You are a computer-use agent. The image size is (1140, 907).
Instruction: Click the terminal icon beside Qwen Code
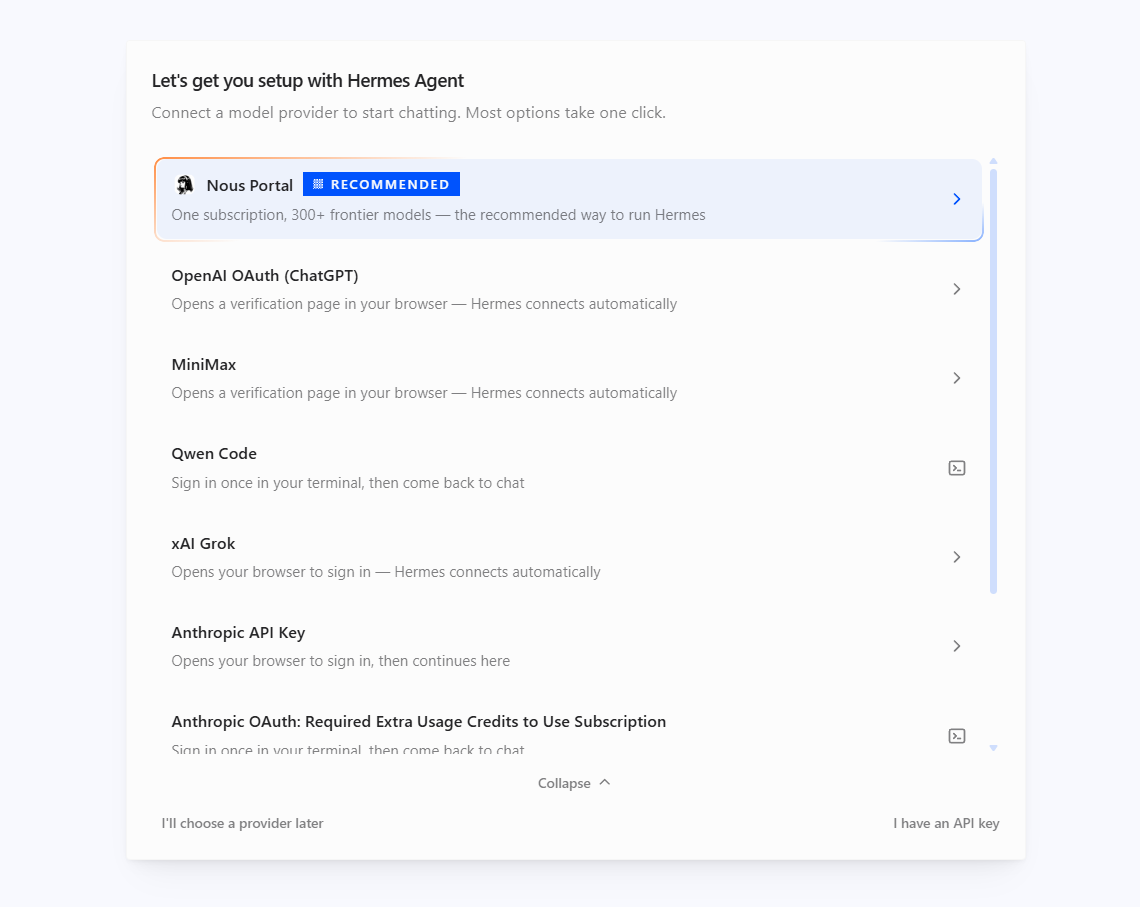coord(957,468)
